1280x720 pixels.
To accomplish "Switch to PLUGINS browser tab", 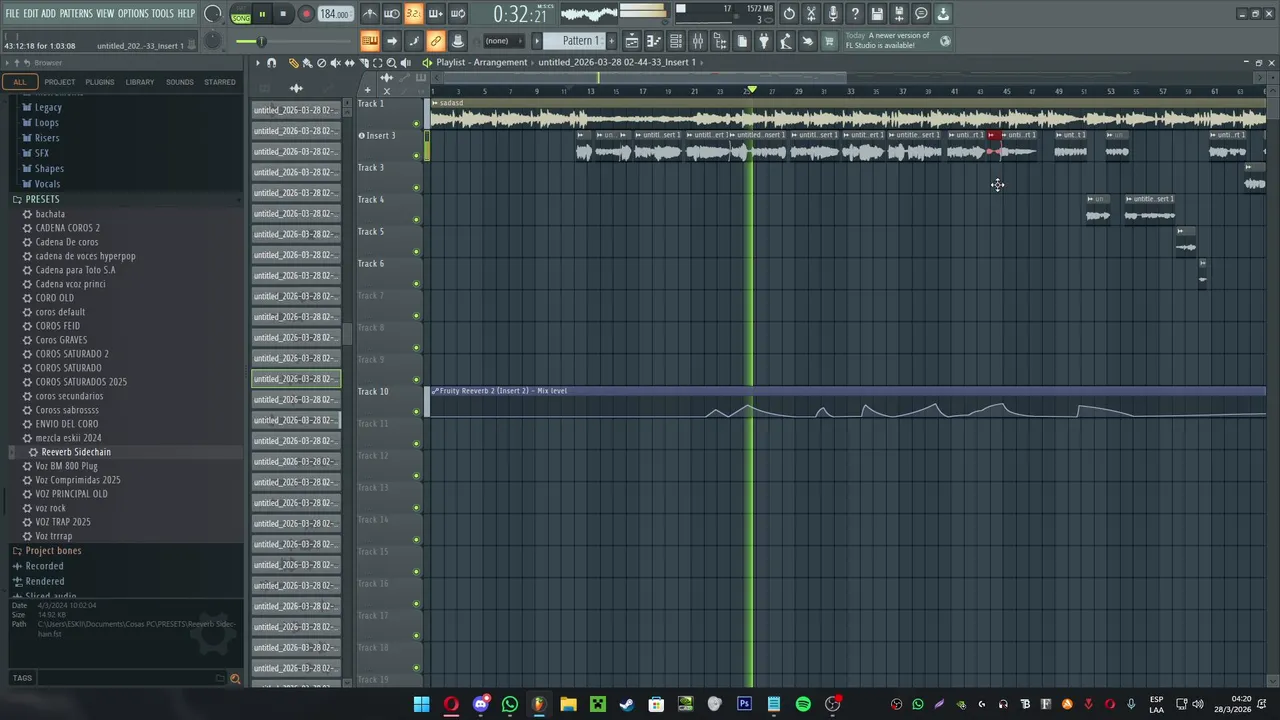I will pos(99,82).
